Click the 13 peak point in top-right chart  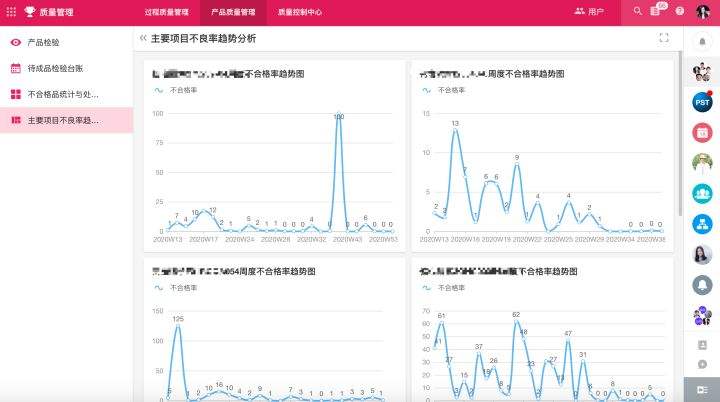[455, 130]
